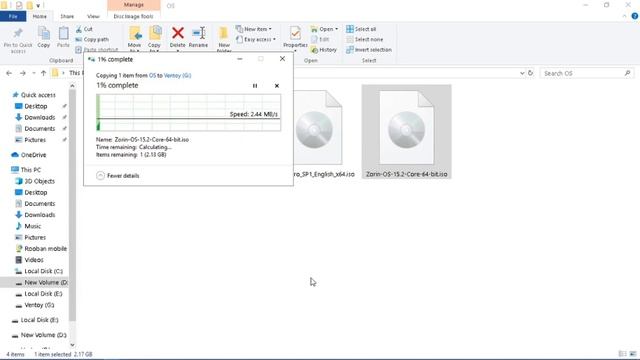640x360 pixels.
Task: Click Invert selection
Action: click(x=369, y=50)
